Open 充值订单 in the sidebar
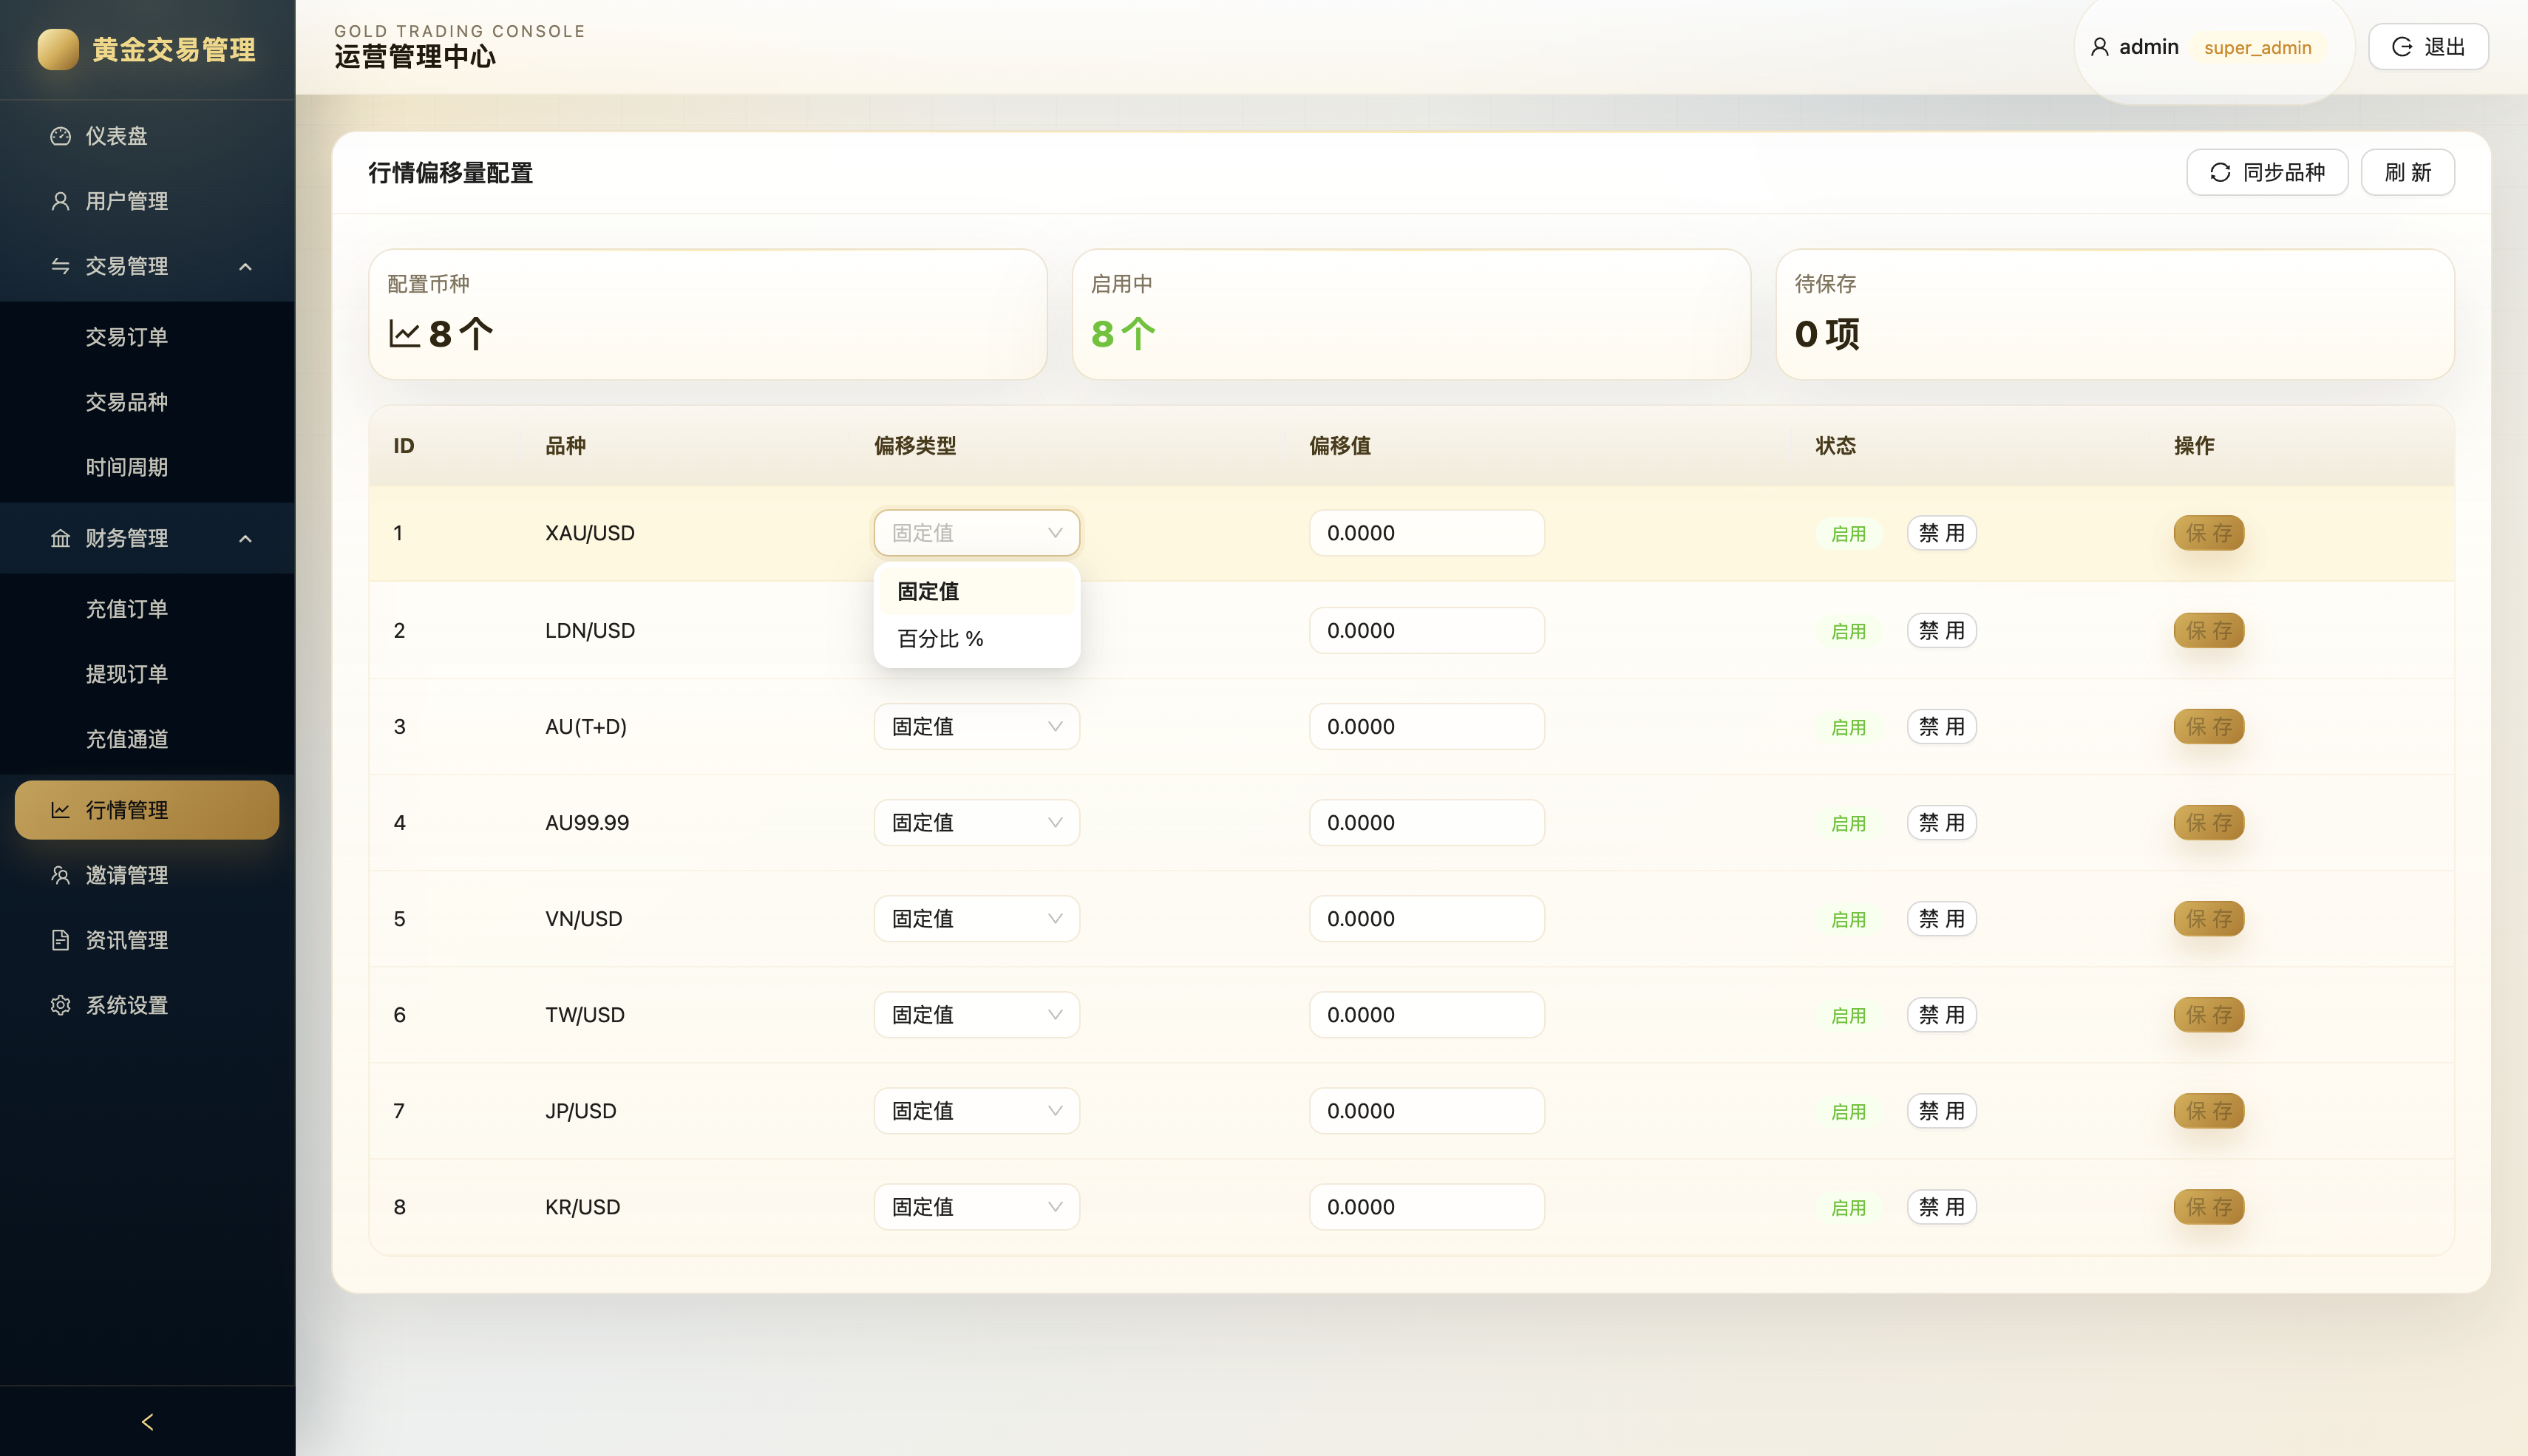Viewport: 2528px width, 1456px height. pos(127,609)
